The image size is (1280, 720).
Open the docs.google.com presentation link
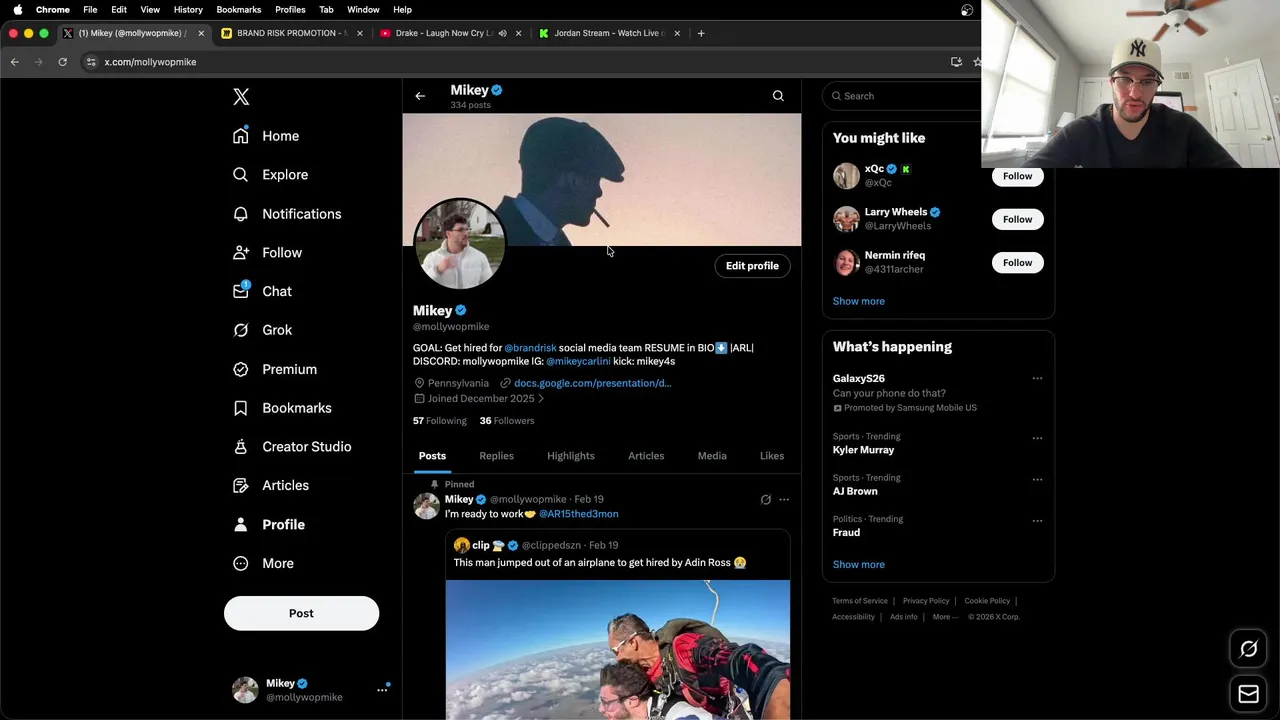[x=592, y=383]
